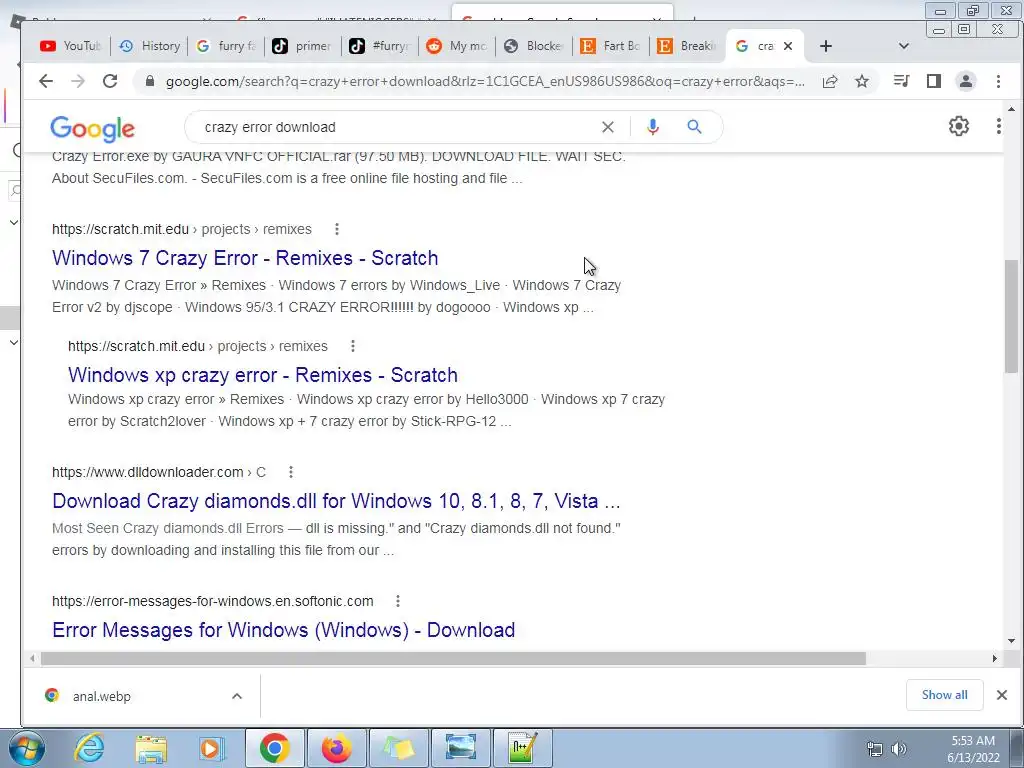This screenshot has height=768, width=1024.
Task: Click the scroll right arrow
Action: coord(995,658)
